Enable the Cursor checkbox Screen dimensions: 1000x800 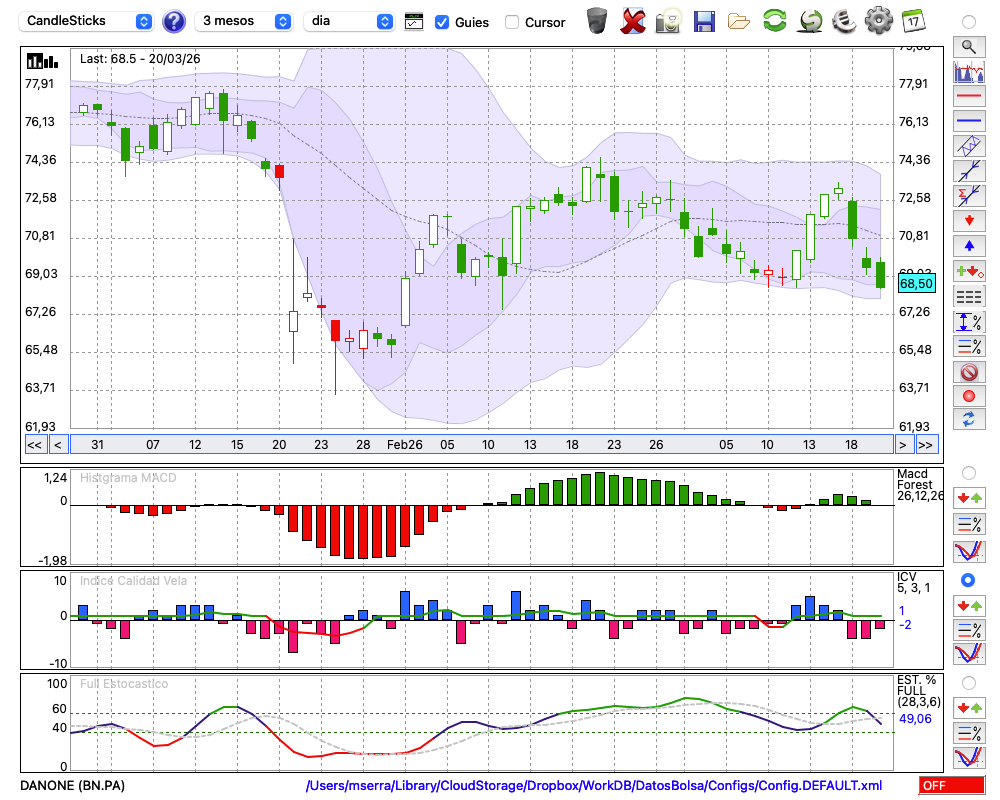click(x=512, y=22)
